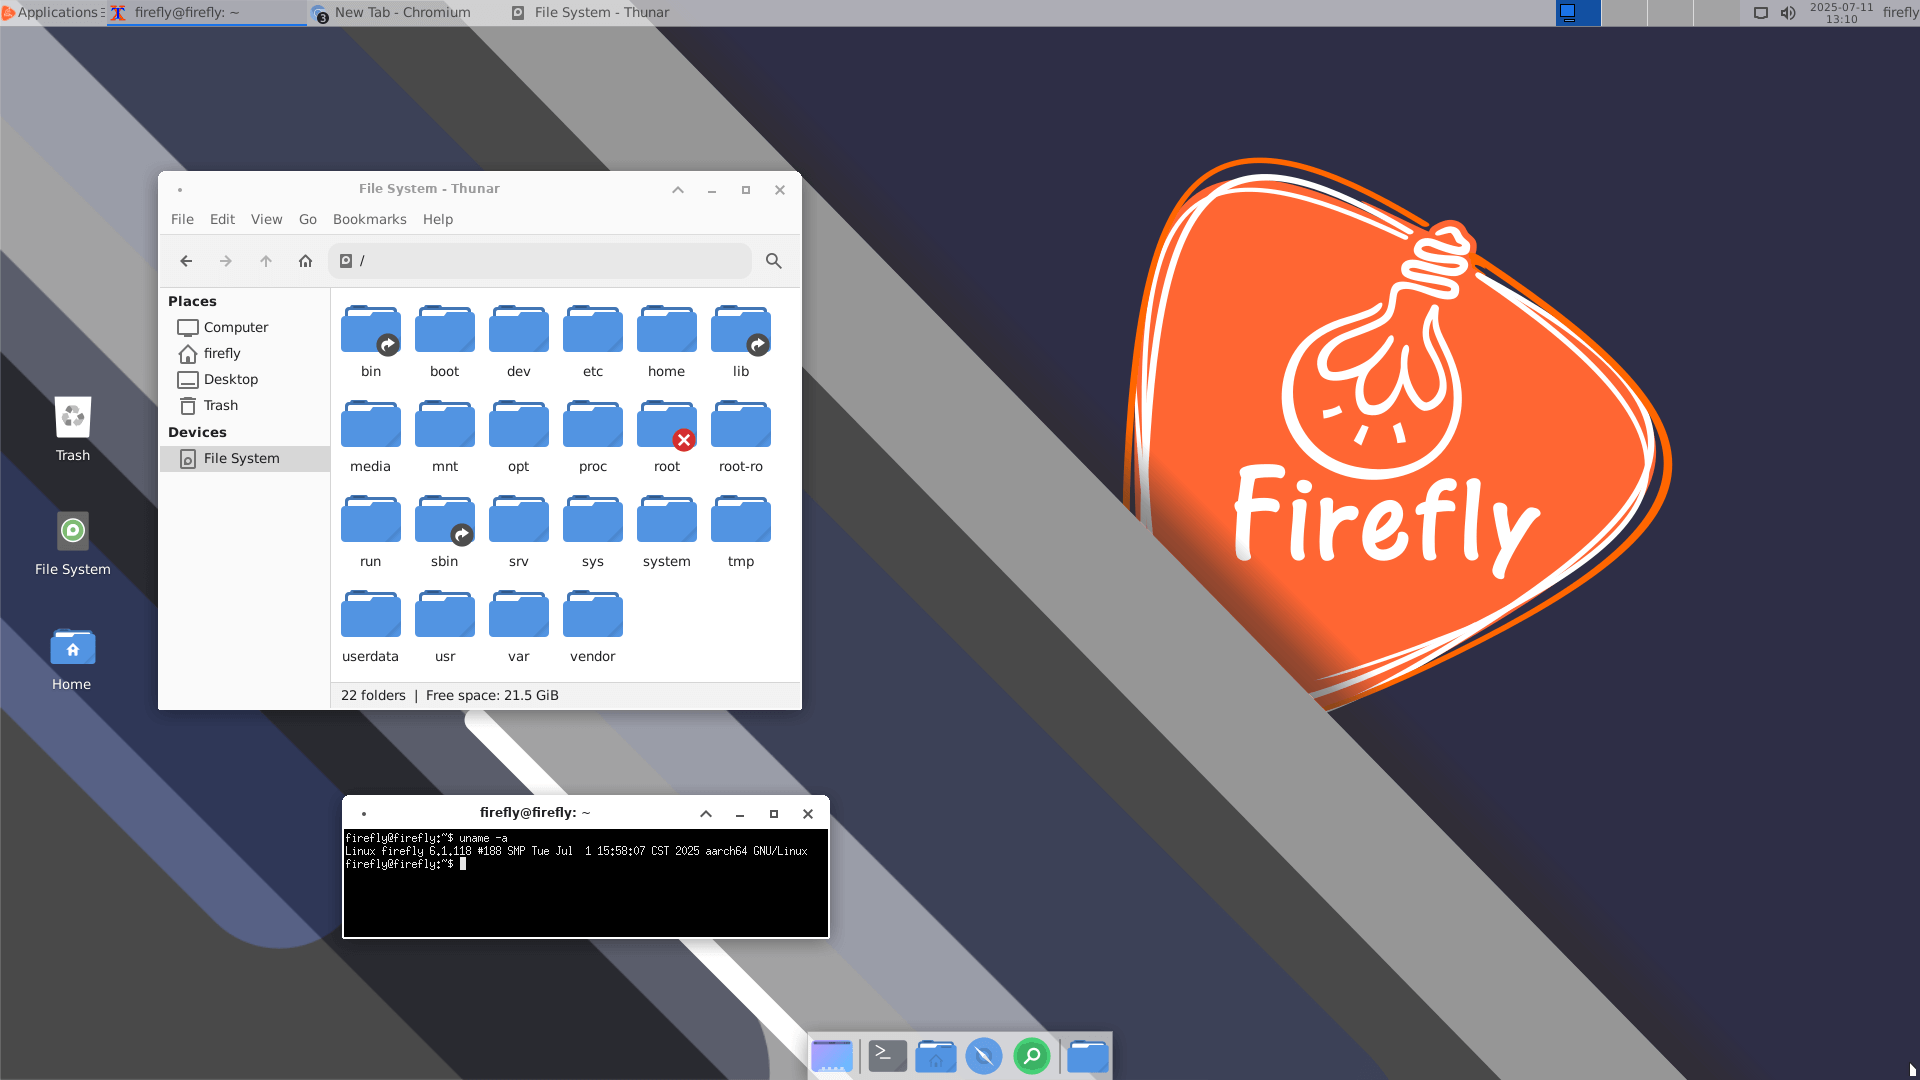The width and height of the screenshot is (1920, 1080).
Task: Open the View menu in Thunar
Action: point(266,219)
